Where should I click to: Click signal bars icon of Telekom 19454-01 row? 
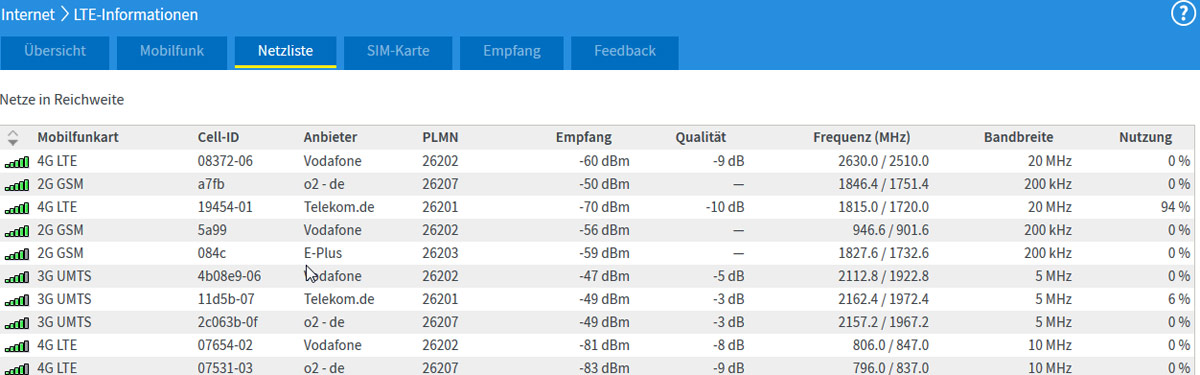(17, 207)
